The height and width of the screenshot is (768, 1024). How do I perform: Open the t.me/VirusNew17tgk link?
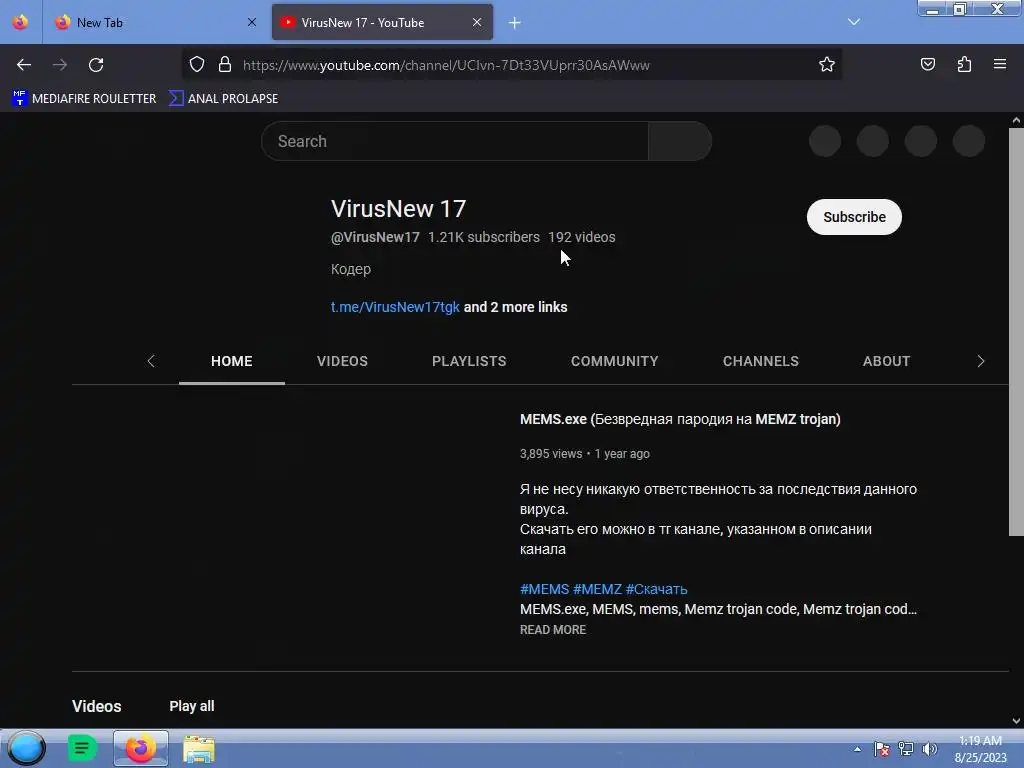[395, 307]
